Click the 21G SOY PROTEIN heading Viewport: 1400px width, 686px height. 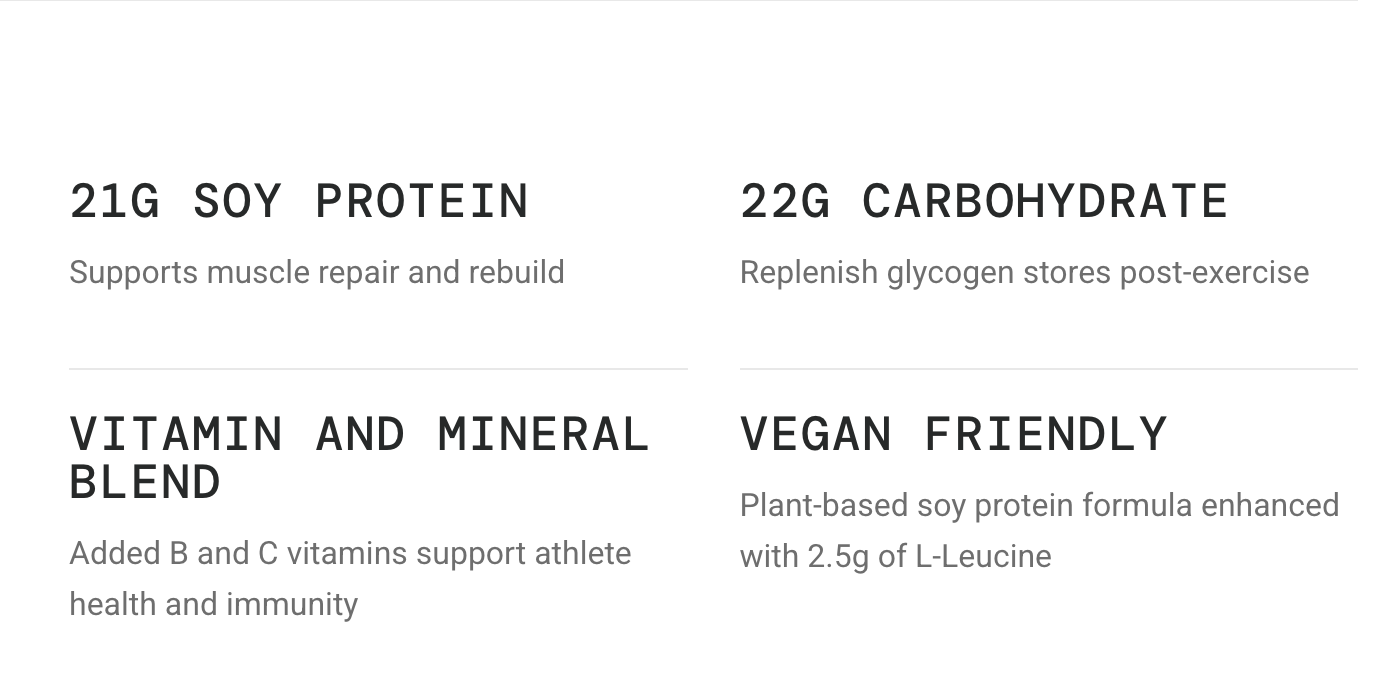click(299, 201)
